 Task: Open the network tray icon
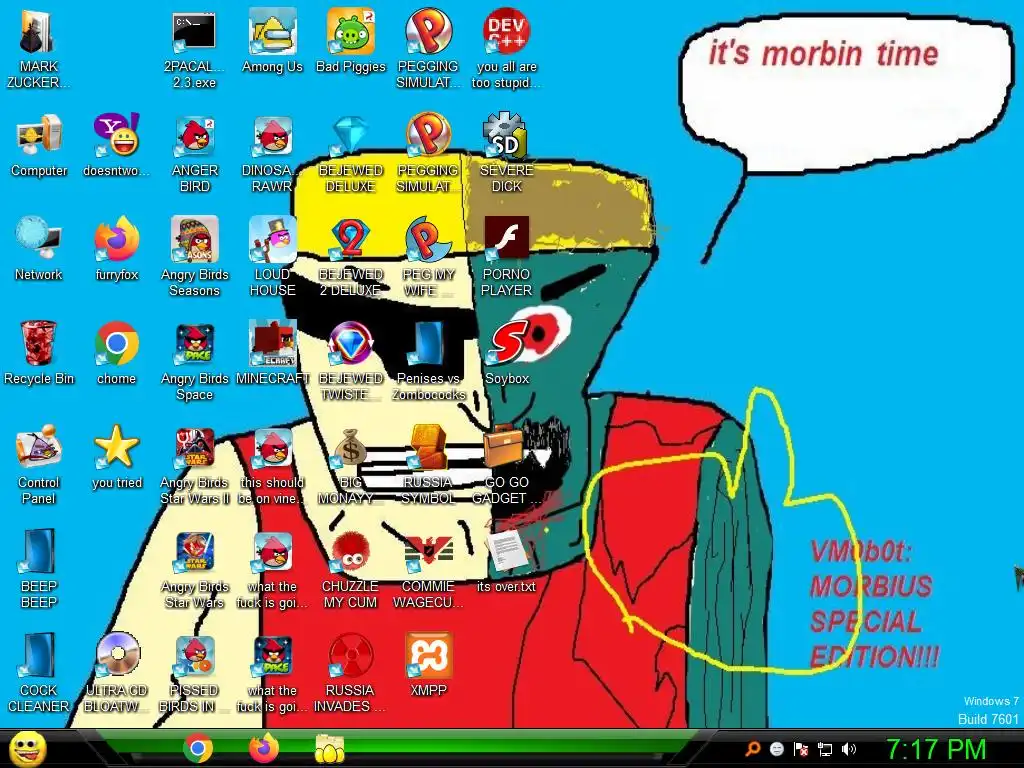point(825,748)
